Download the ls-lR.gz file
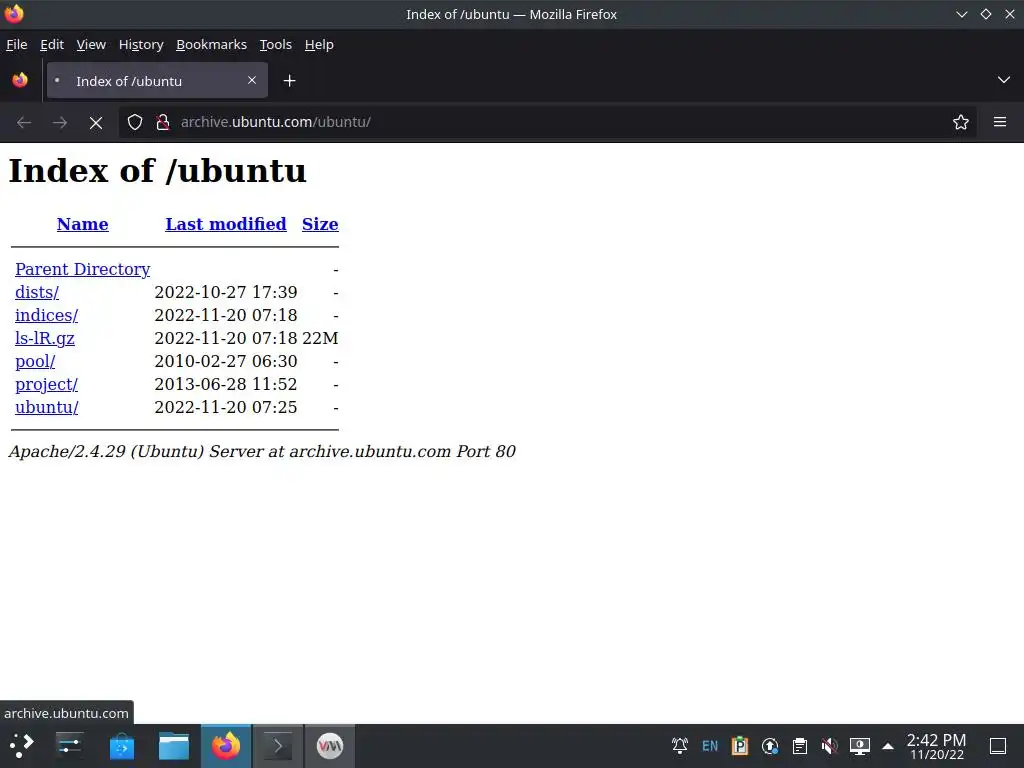 (x=45, y=338)
